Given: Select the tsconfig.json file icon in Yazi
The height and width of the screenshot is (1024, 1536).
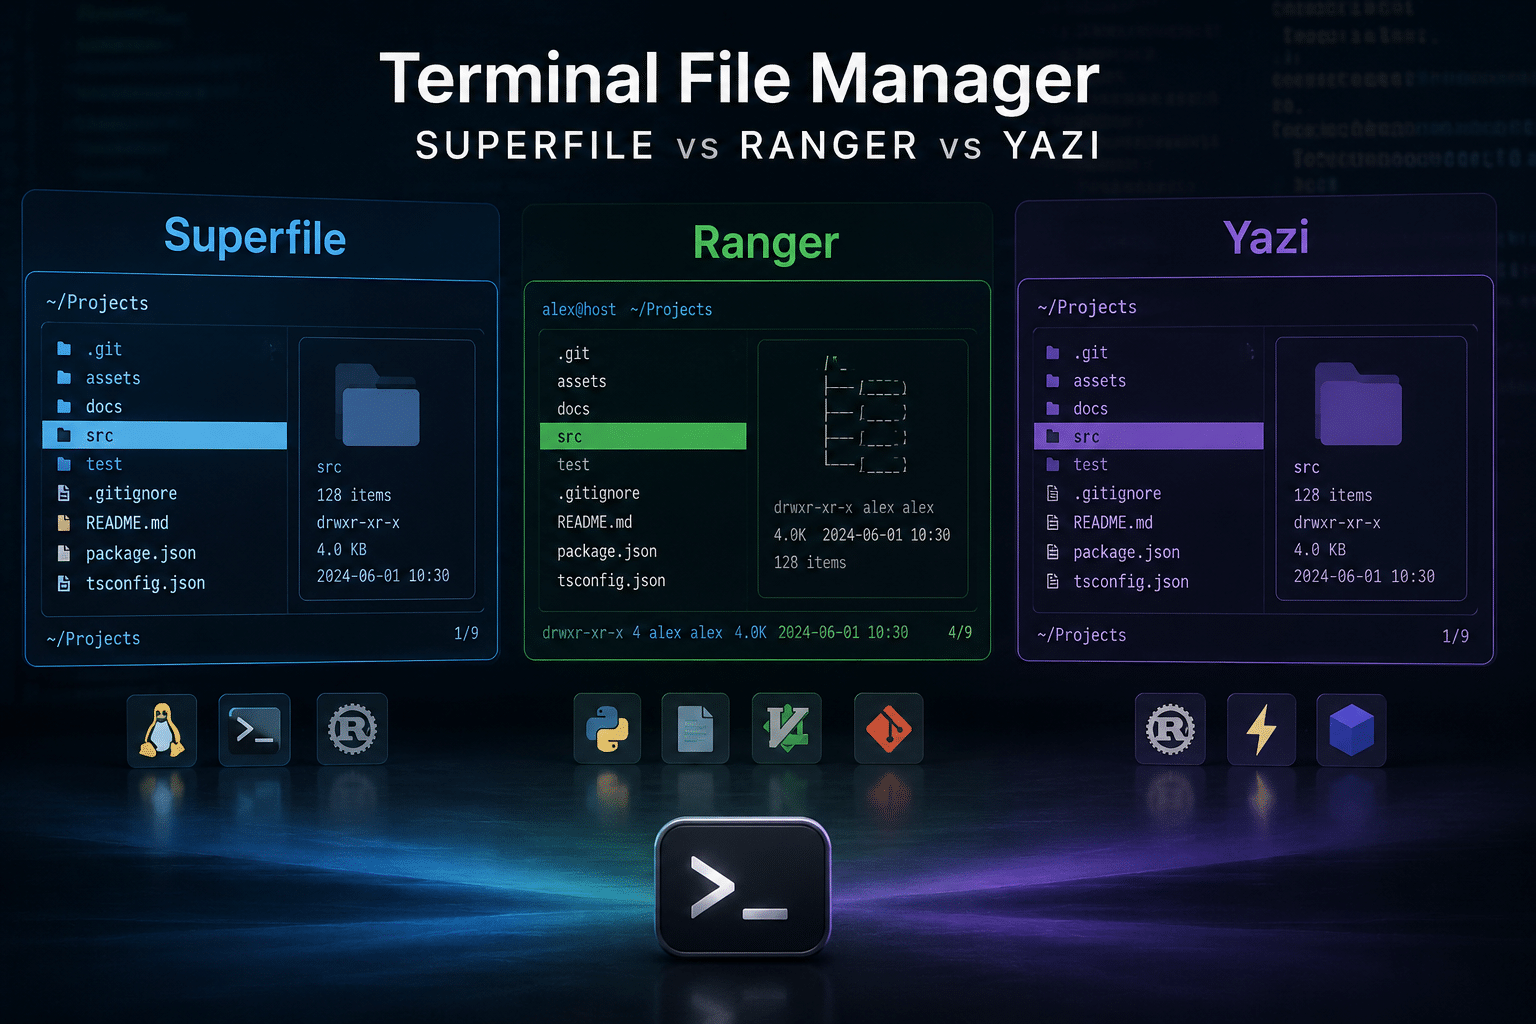Looking at the screenshot, I should [x=1052, y=581].
